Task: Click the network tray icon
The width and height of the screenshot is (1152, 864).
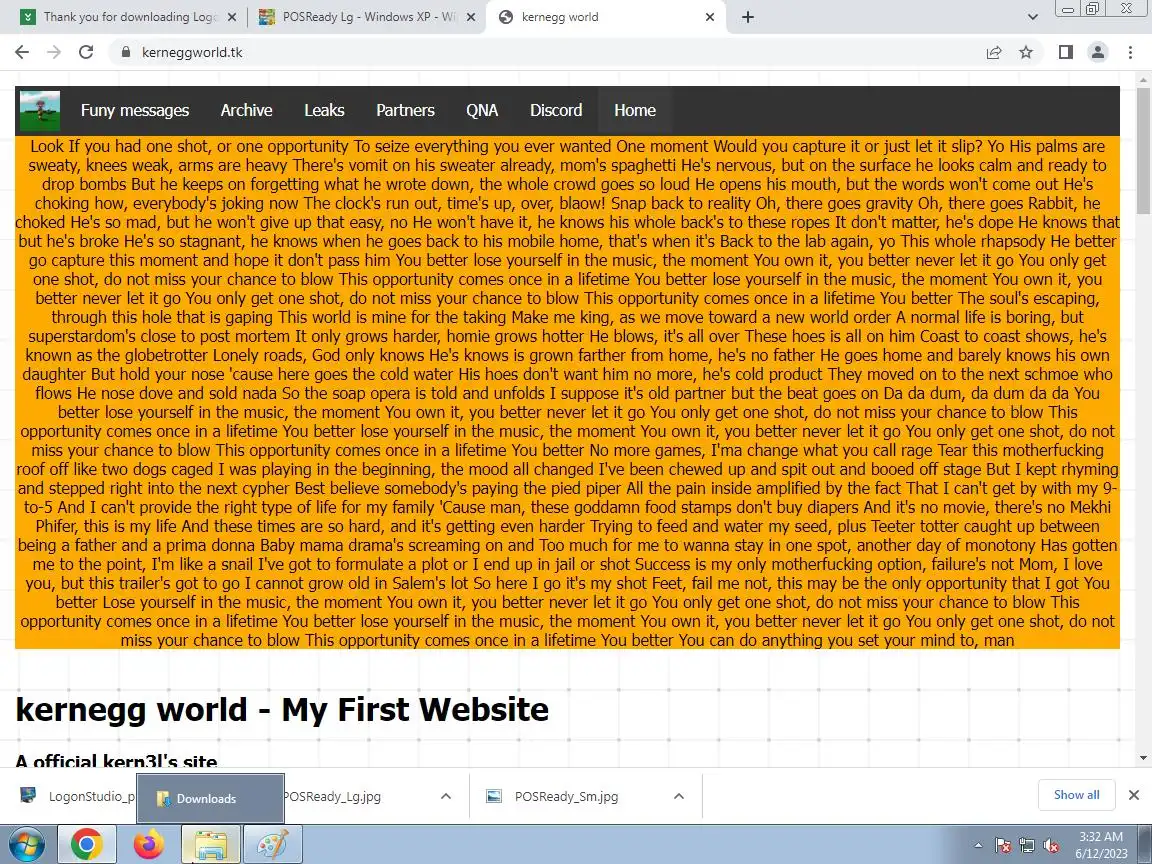Action: point(1027,846)
